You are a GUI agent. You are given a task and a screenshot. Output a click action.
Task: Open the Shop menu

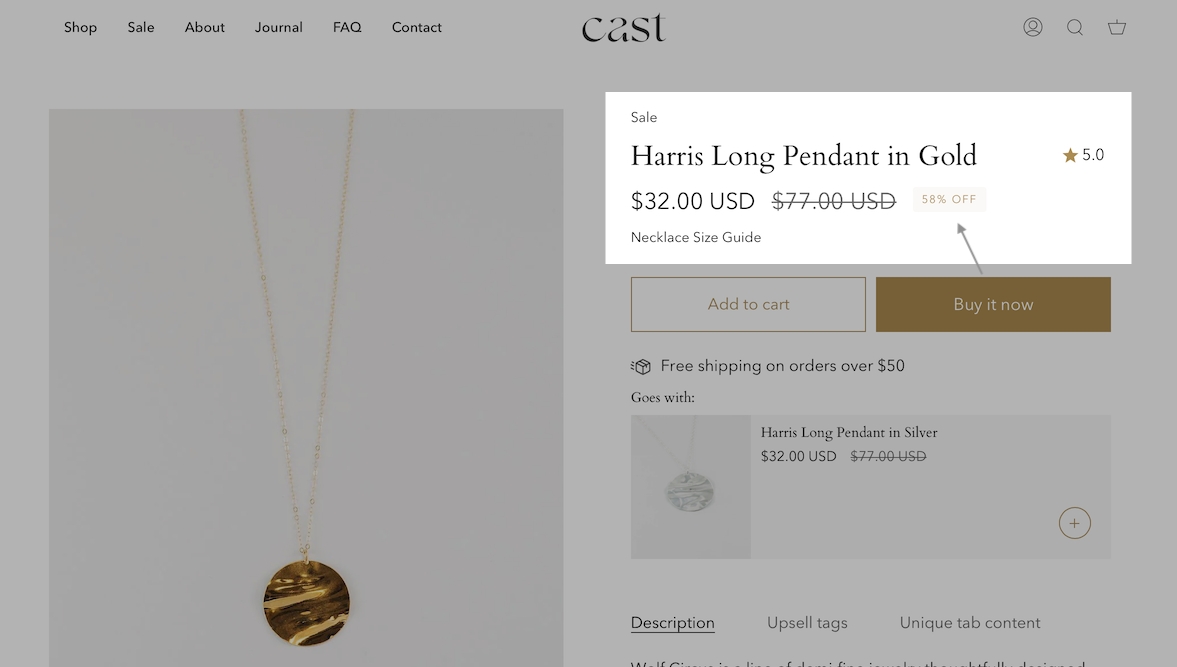pos(80,27)
